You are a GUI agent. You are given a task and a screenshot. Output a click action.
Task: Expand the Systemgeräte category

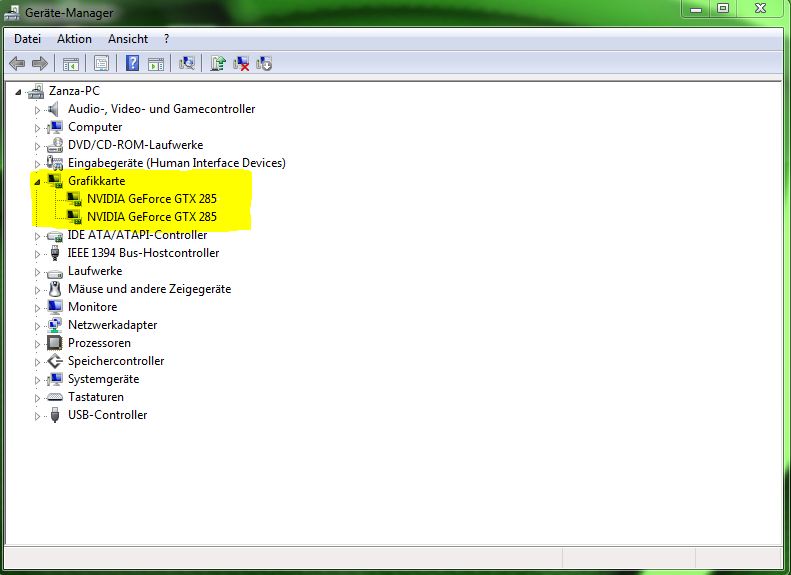pyautogui.click(x=37, y=380)
